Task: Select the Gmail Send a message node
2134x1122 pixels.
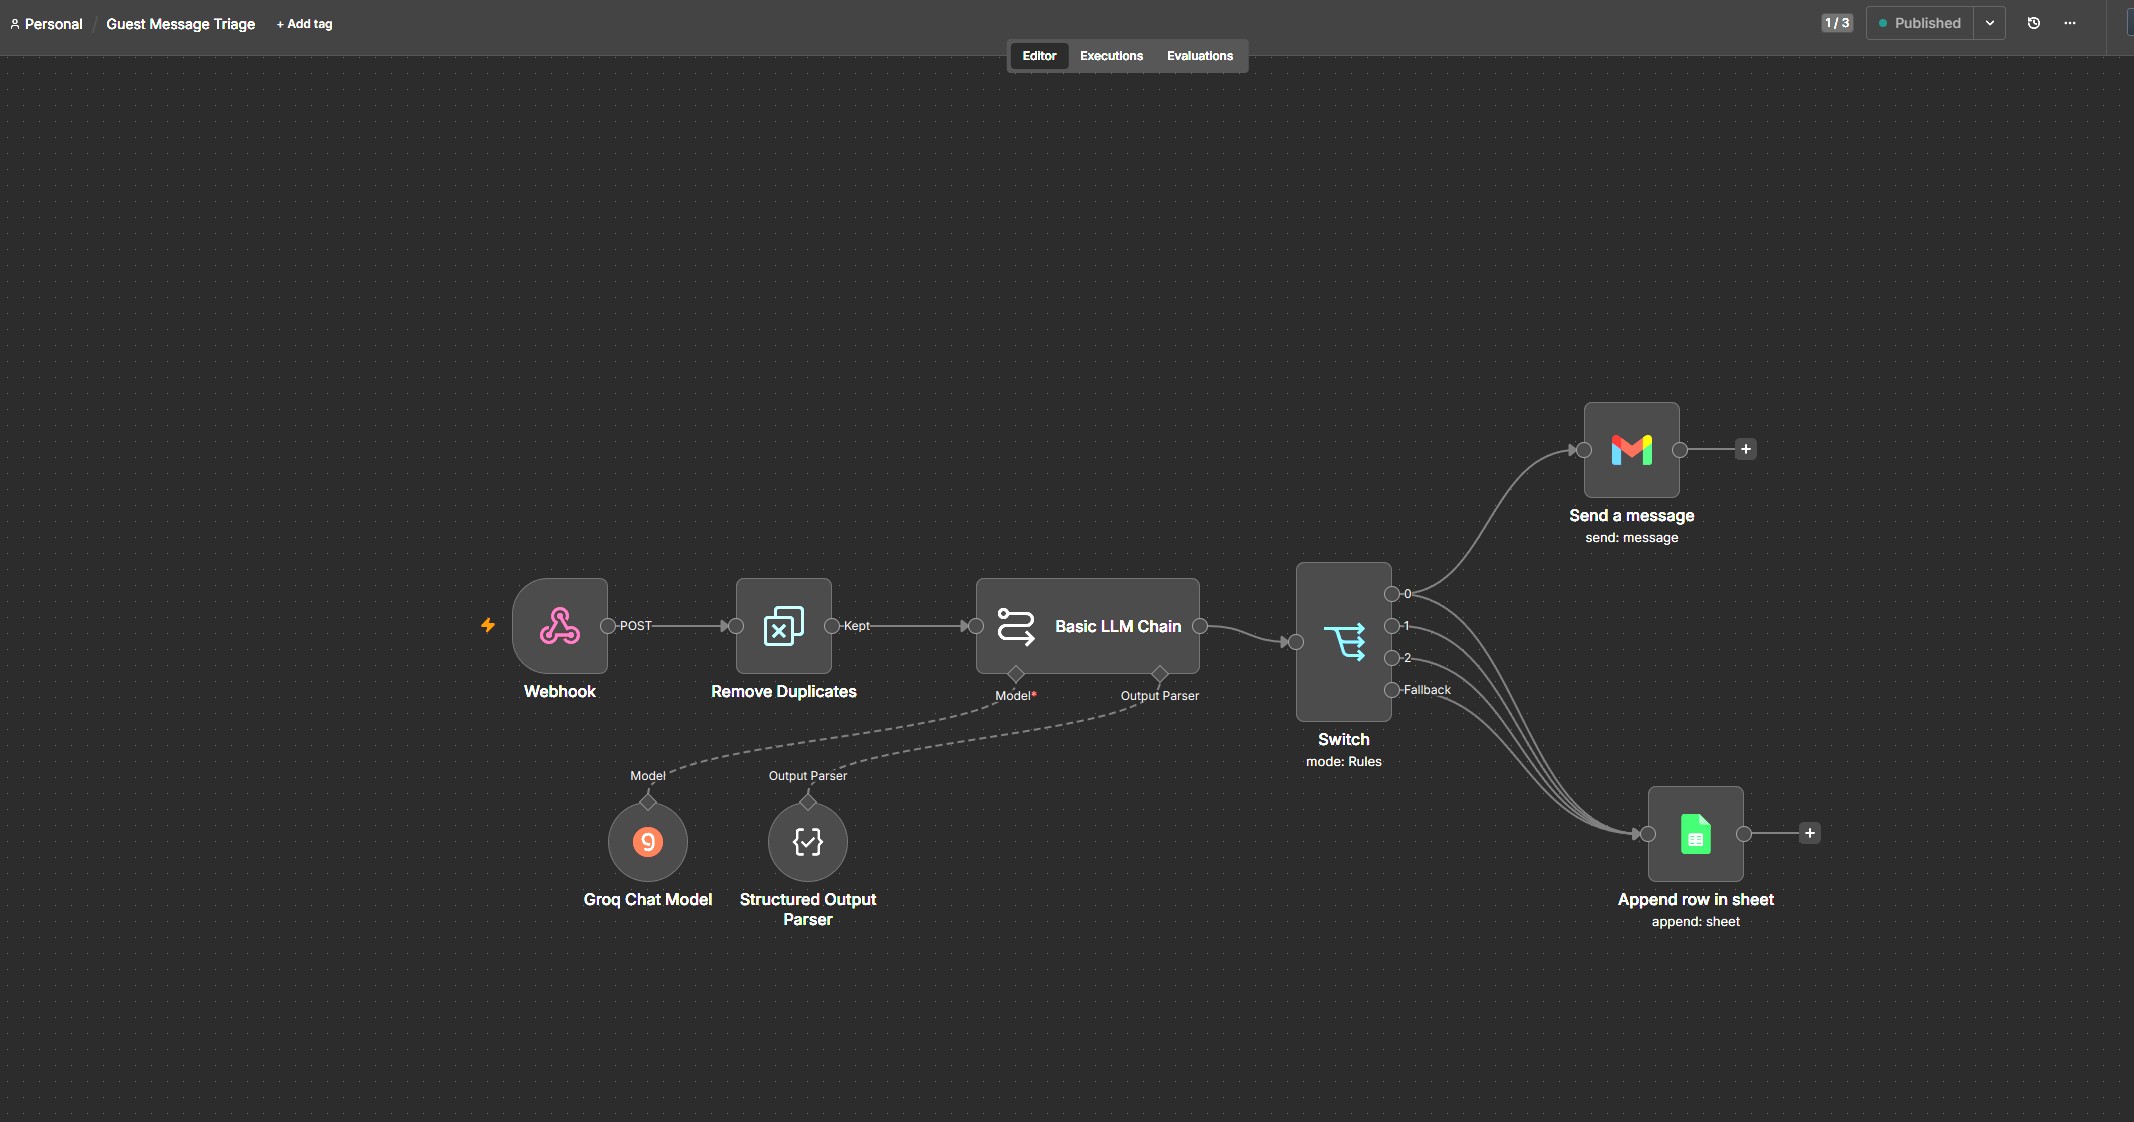Action: tap(1632, 450)
